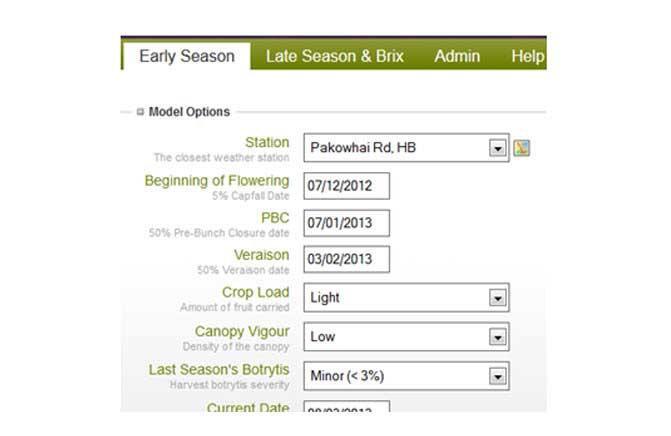
Task: Open the Help tab
Action: point(527,56)
